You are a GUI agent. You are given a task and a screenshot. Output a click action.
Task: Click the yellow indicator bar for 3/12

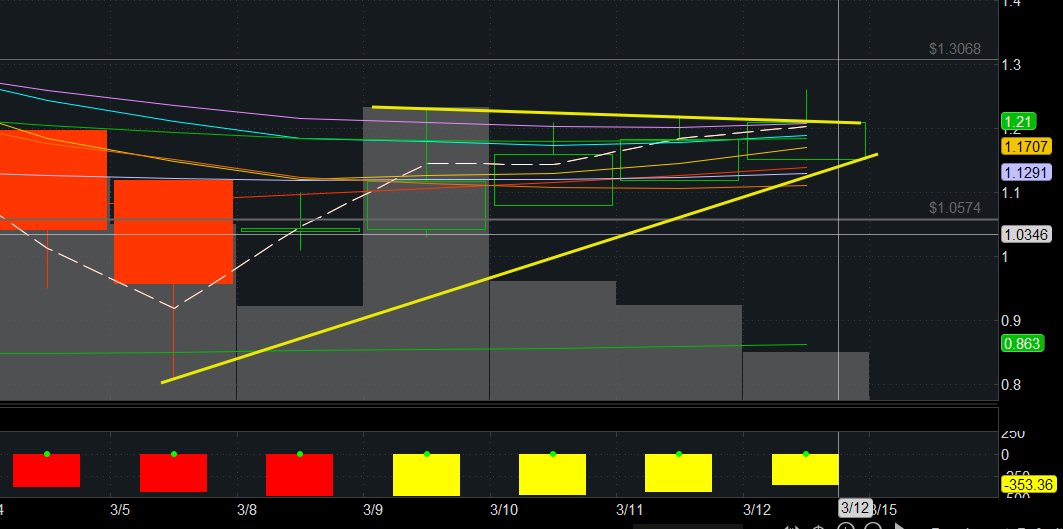(x=805, y=469)
